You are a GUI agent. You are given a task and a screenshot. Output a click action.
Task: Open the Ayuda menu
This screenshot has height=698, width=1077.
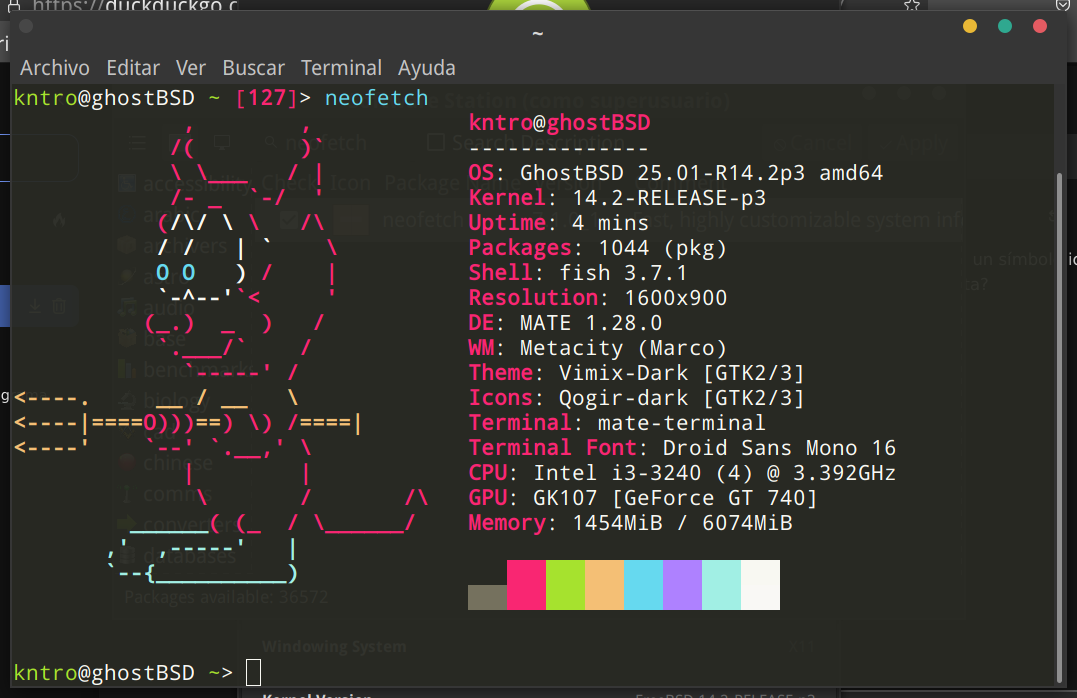(x=427, y=68)
